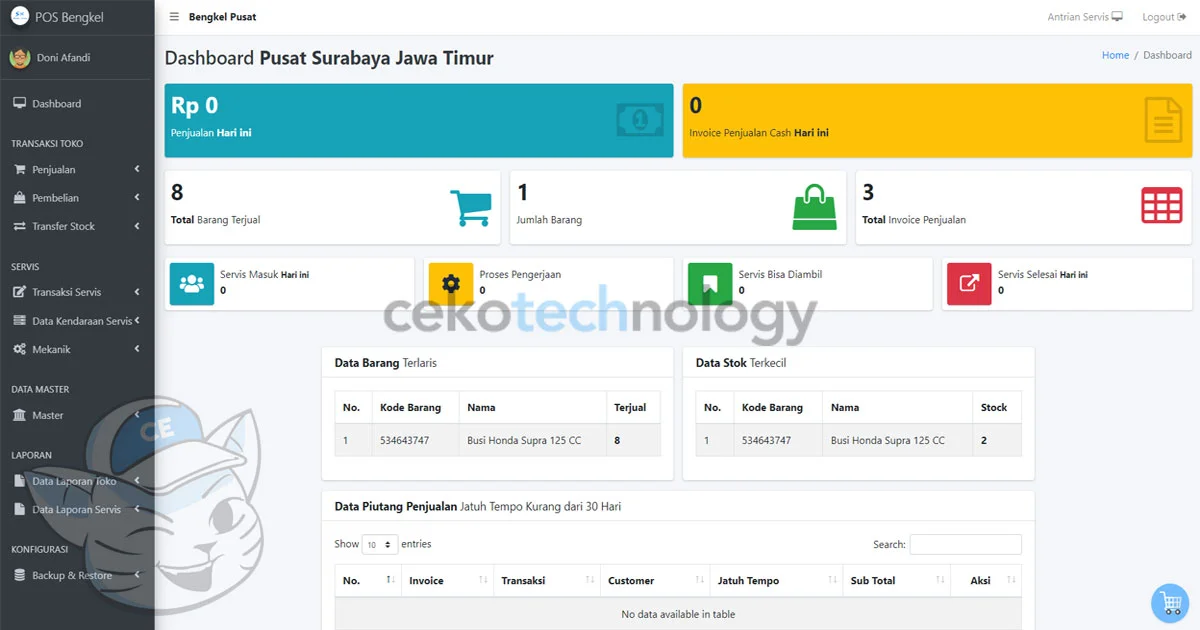Open Backup & Restore in sidebar
The height and width of the screenshot is (630, 1200).
[x=72, y=576]
